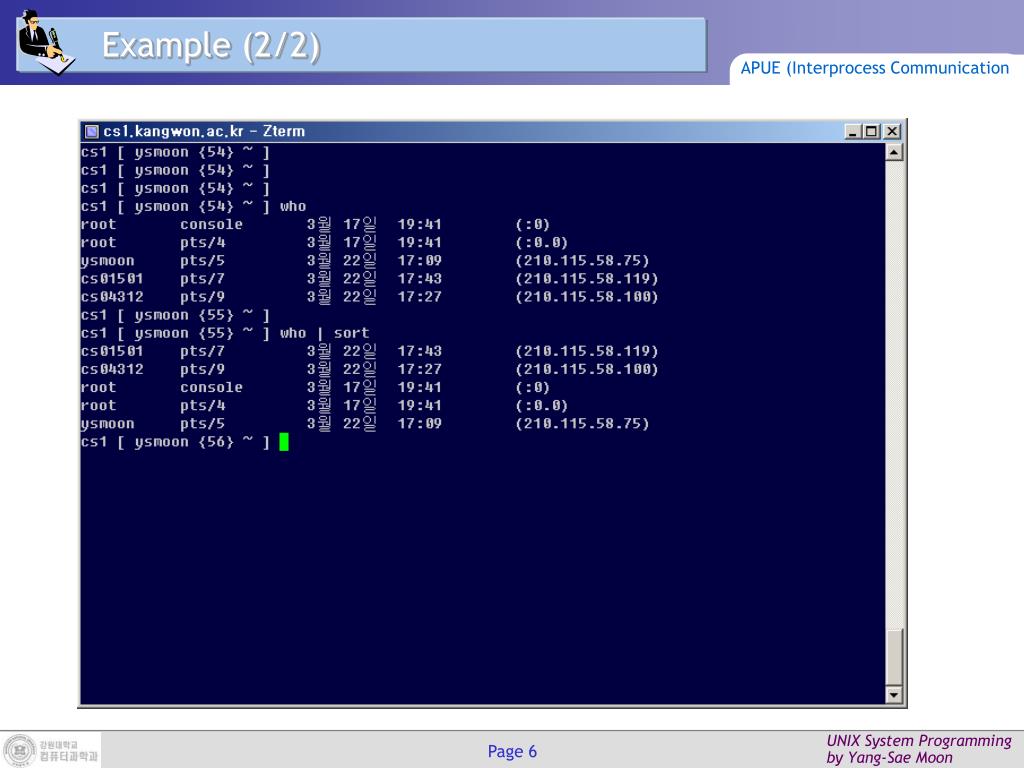
Task: Click '(210.115.58.119)' in sorted output
Action: tap(586, 351)
